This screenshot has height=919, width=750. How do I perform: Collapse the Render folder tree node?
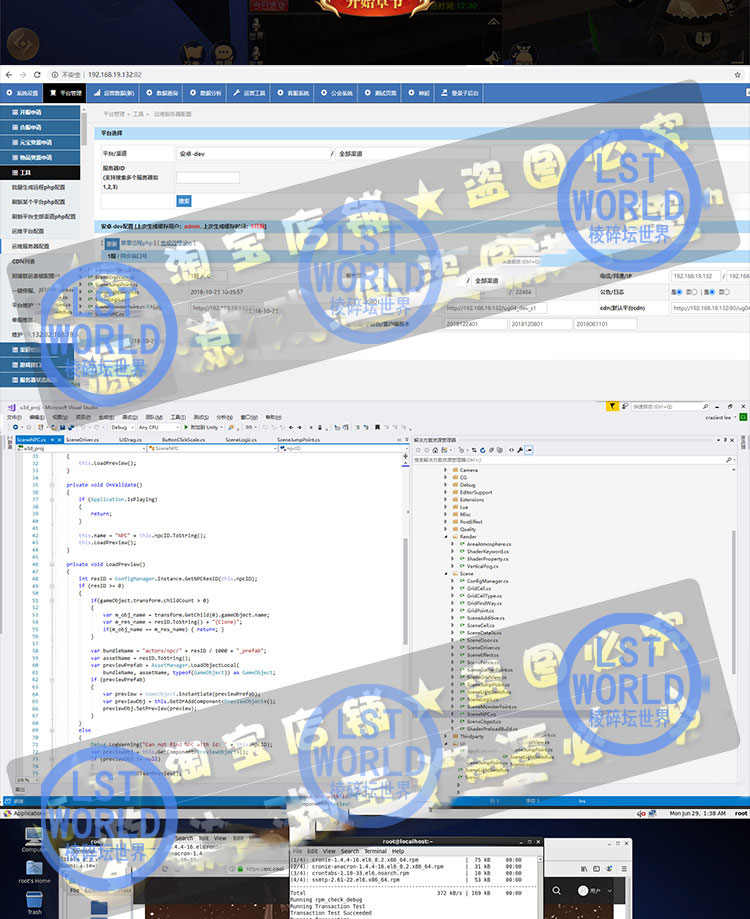click(445, 536)
